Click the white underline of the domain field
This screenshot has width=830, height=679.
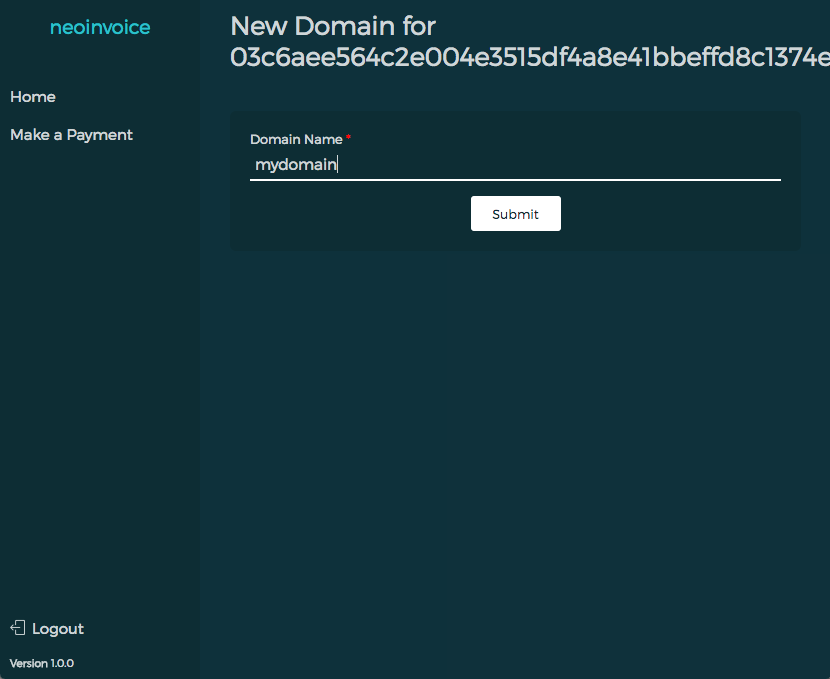(515, 180)
